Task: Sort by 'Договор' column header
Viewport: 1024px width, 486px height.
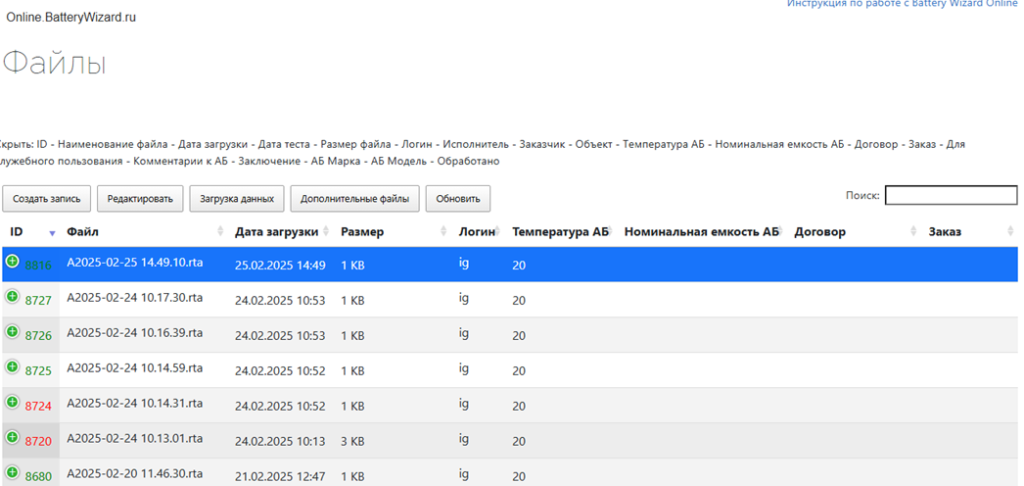Action: click(819, 232)
